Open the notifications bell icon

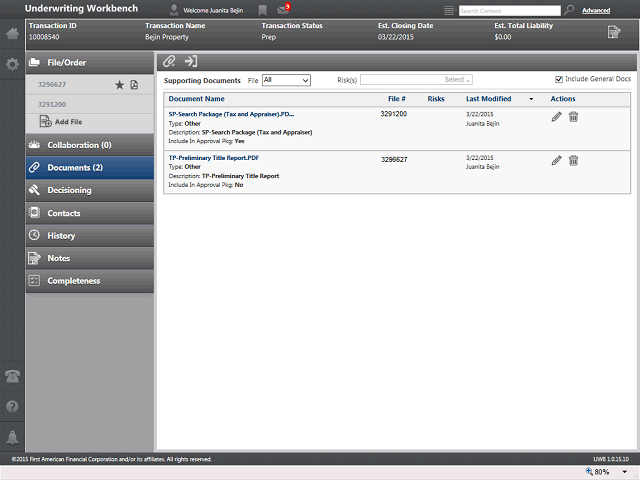point(12,437)
